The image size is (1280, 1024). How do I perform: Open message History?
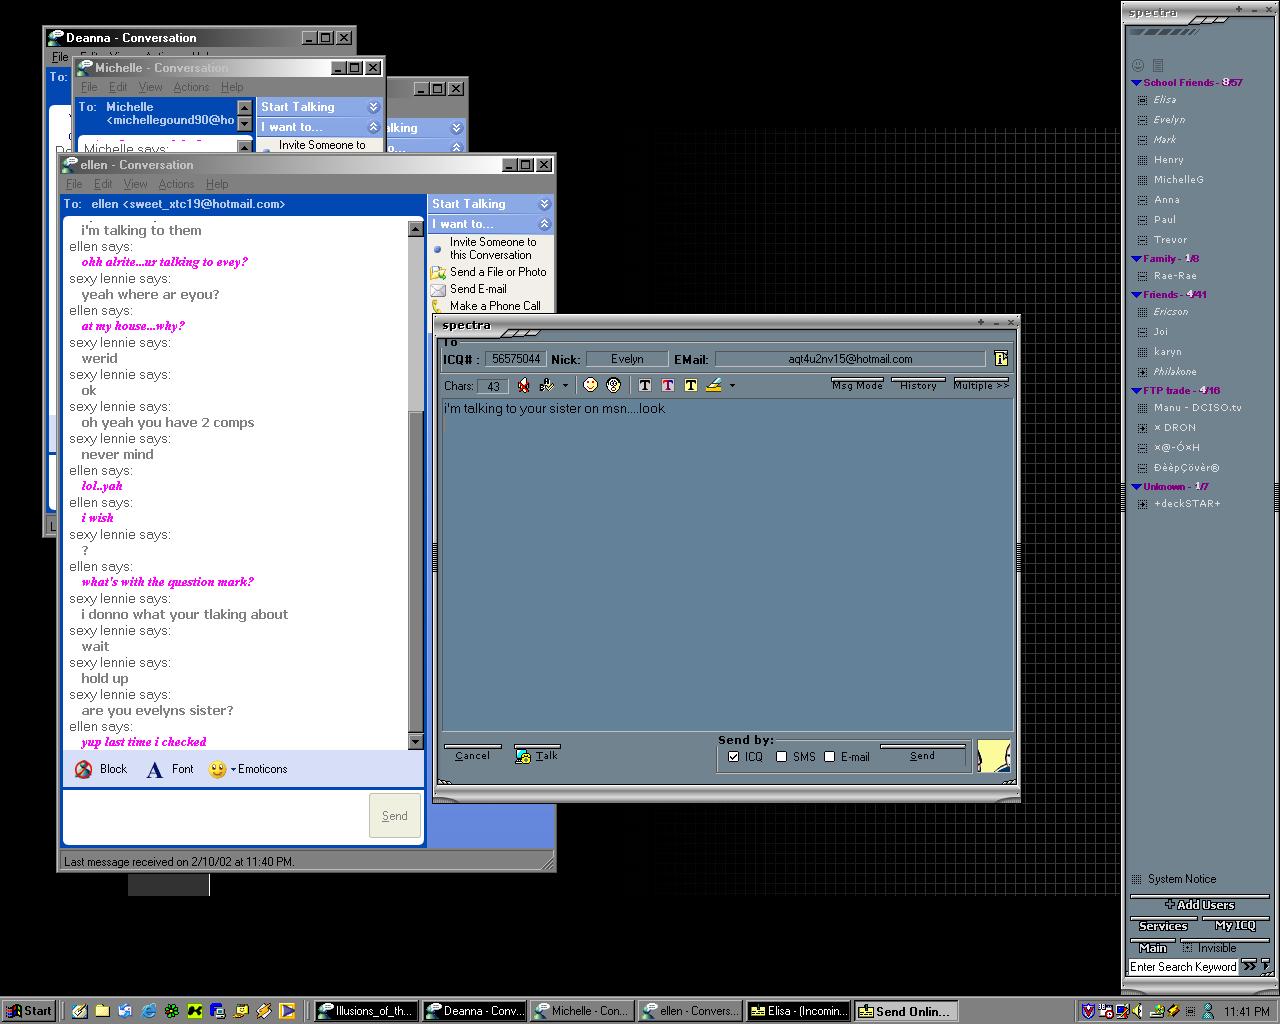918,385
